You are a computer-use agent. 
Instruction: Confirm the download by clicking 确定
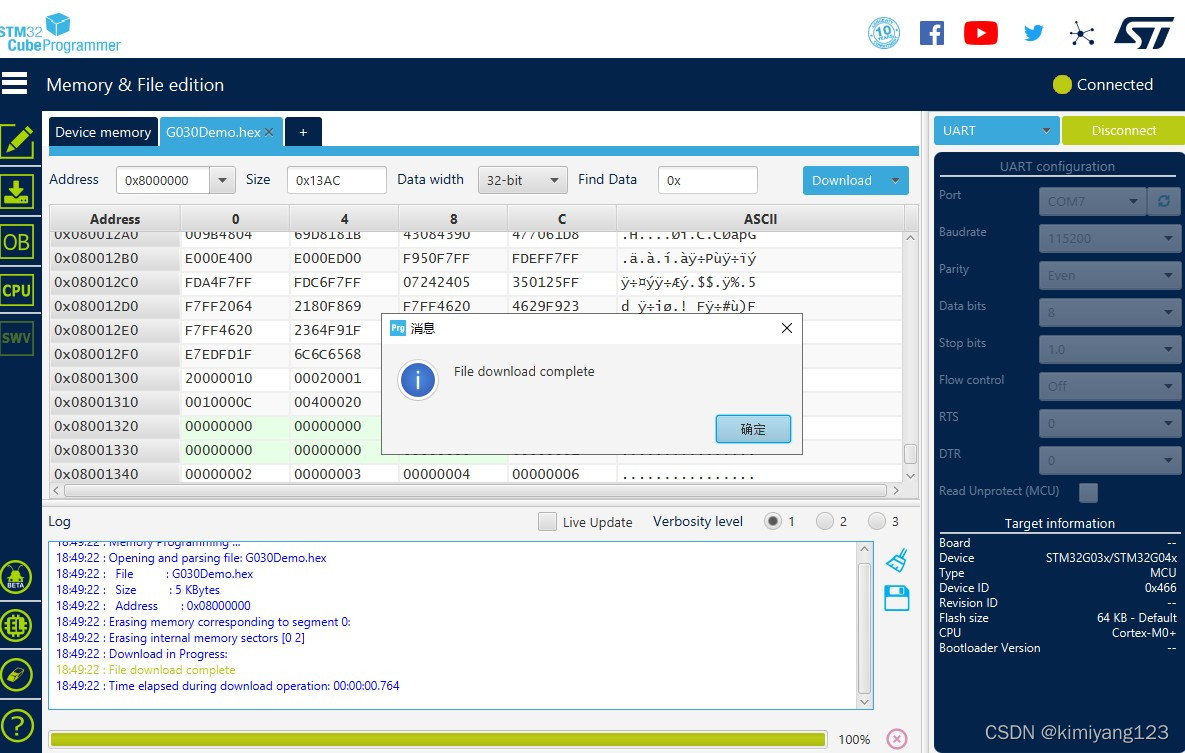(x=753, y=428)
